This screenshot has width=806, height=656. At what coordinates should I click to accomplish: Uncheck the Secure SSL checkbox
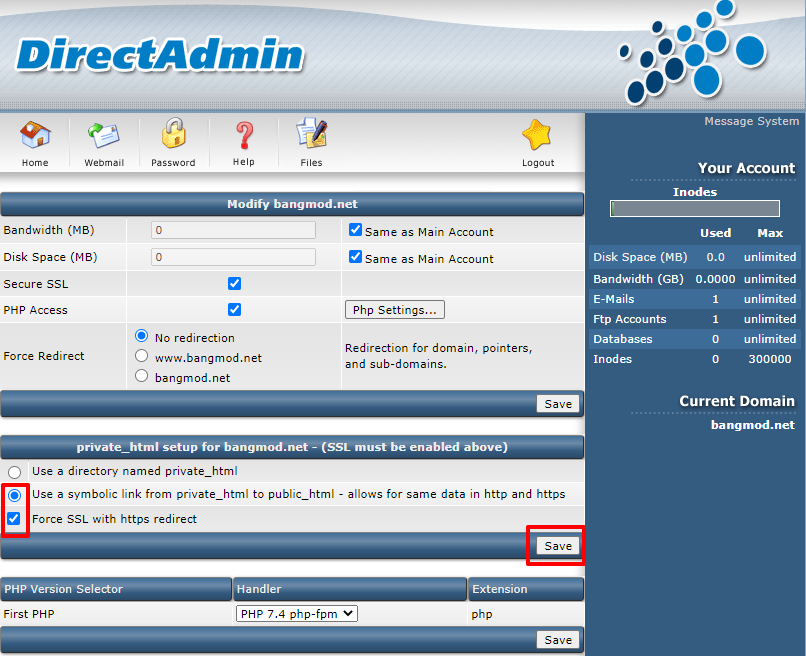tap(234, 283)
